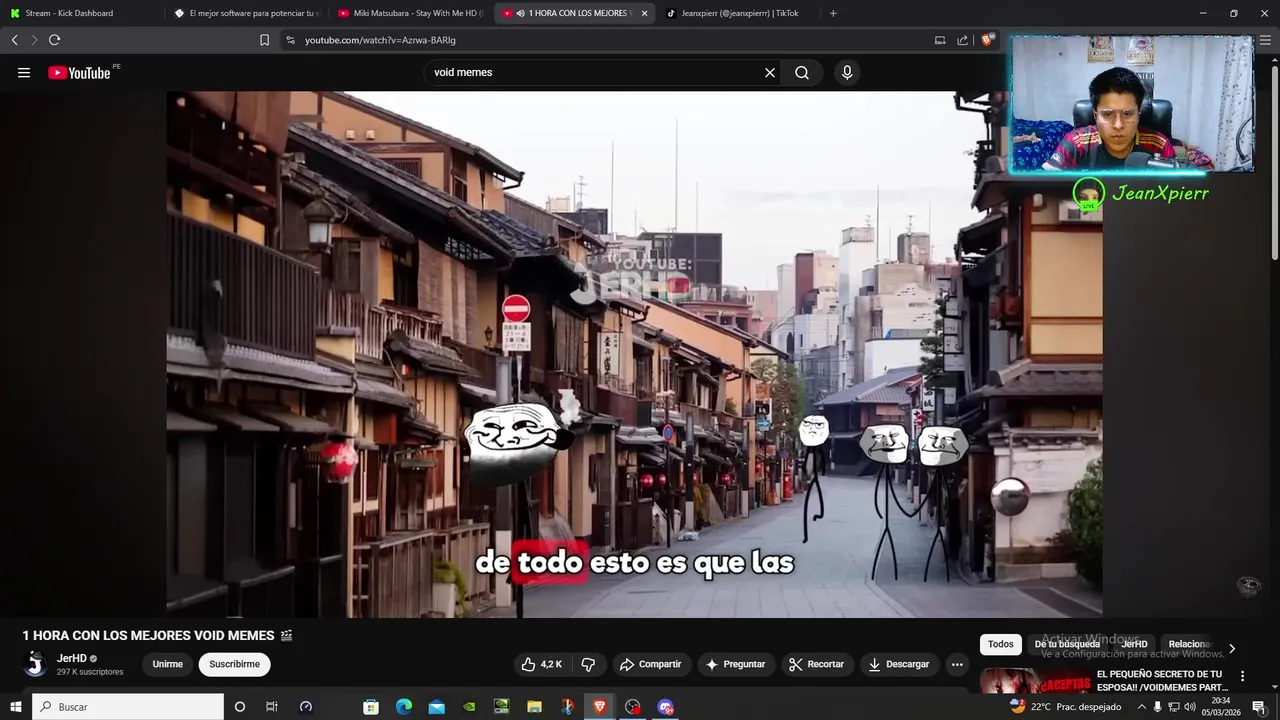Open volume control in system tray
The image size is (1280, 720).
point(1190,707)
